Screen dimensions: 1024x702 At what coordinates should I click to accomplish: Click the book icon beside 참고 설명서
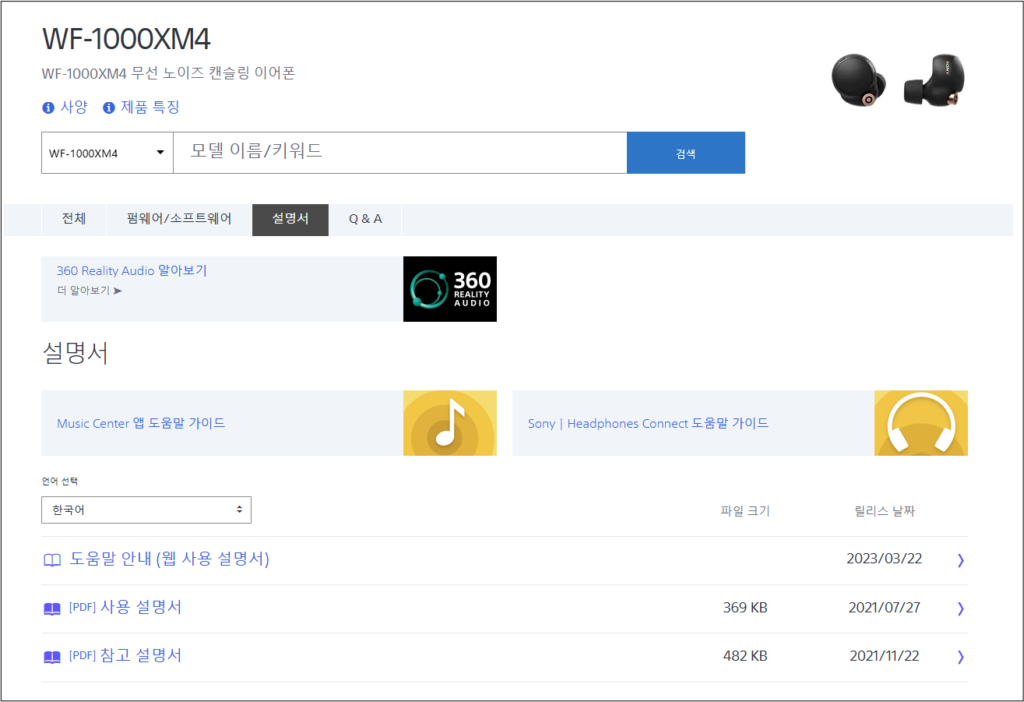point(52,657)
